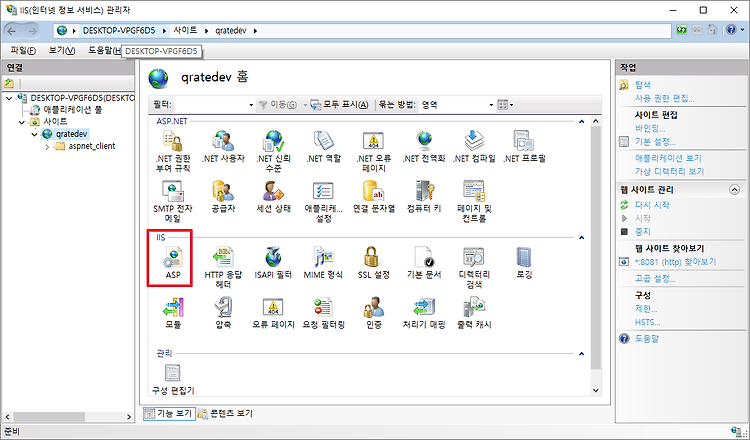Expand aspnet_client folder node

[47, 147]
